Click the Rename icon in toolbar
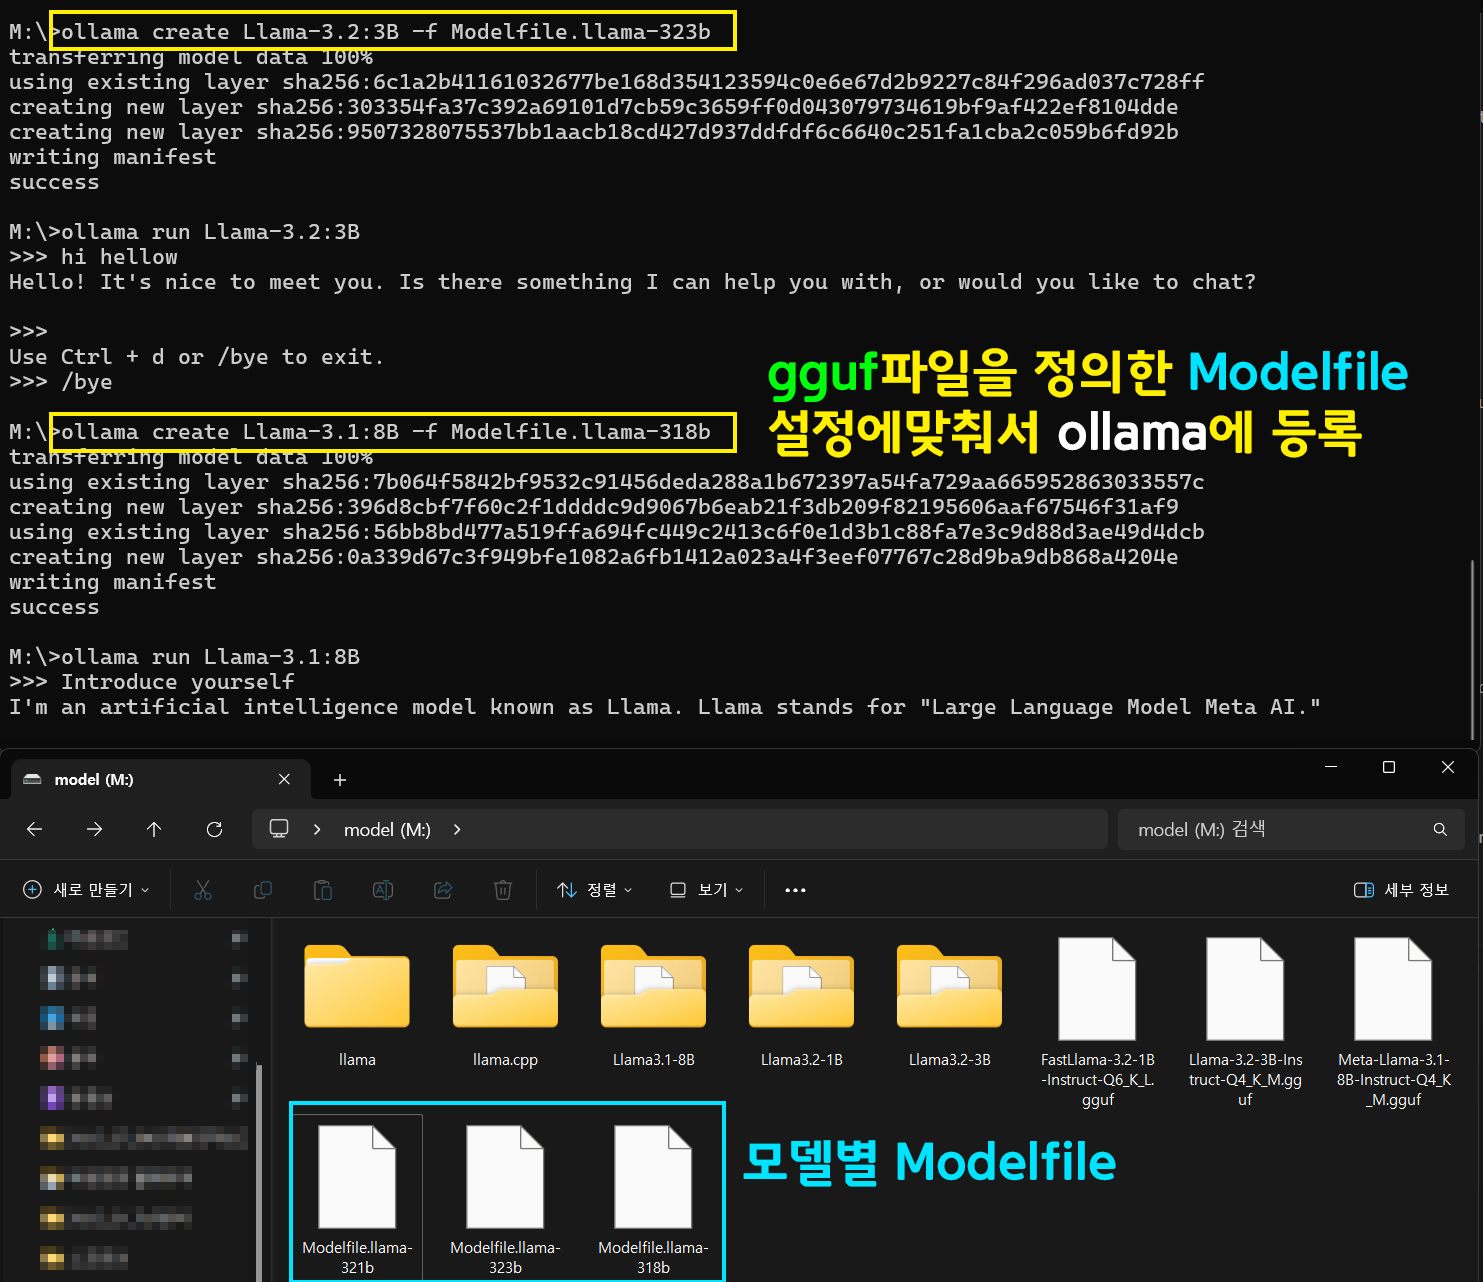Image resolution: width=1483 pixels, height=1282 pixels. pos(383,890)
